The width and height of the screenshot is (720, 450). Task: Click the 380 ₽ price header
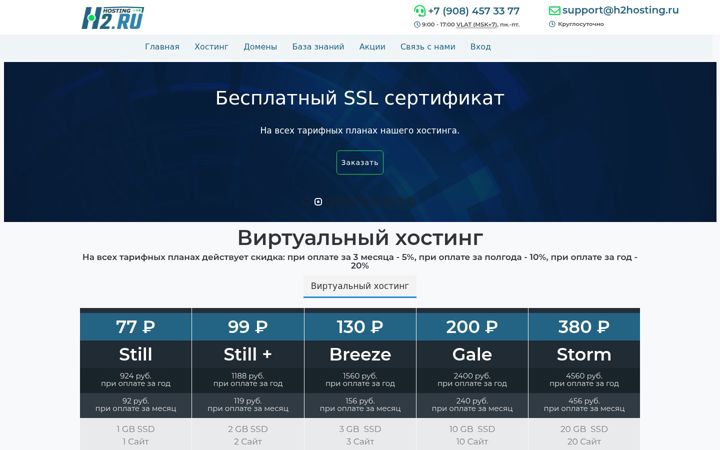tap(584, 327)
